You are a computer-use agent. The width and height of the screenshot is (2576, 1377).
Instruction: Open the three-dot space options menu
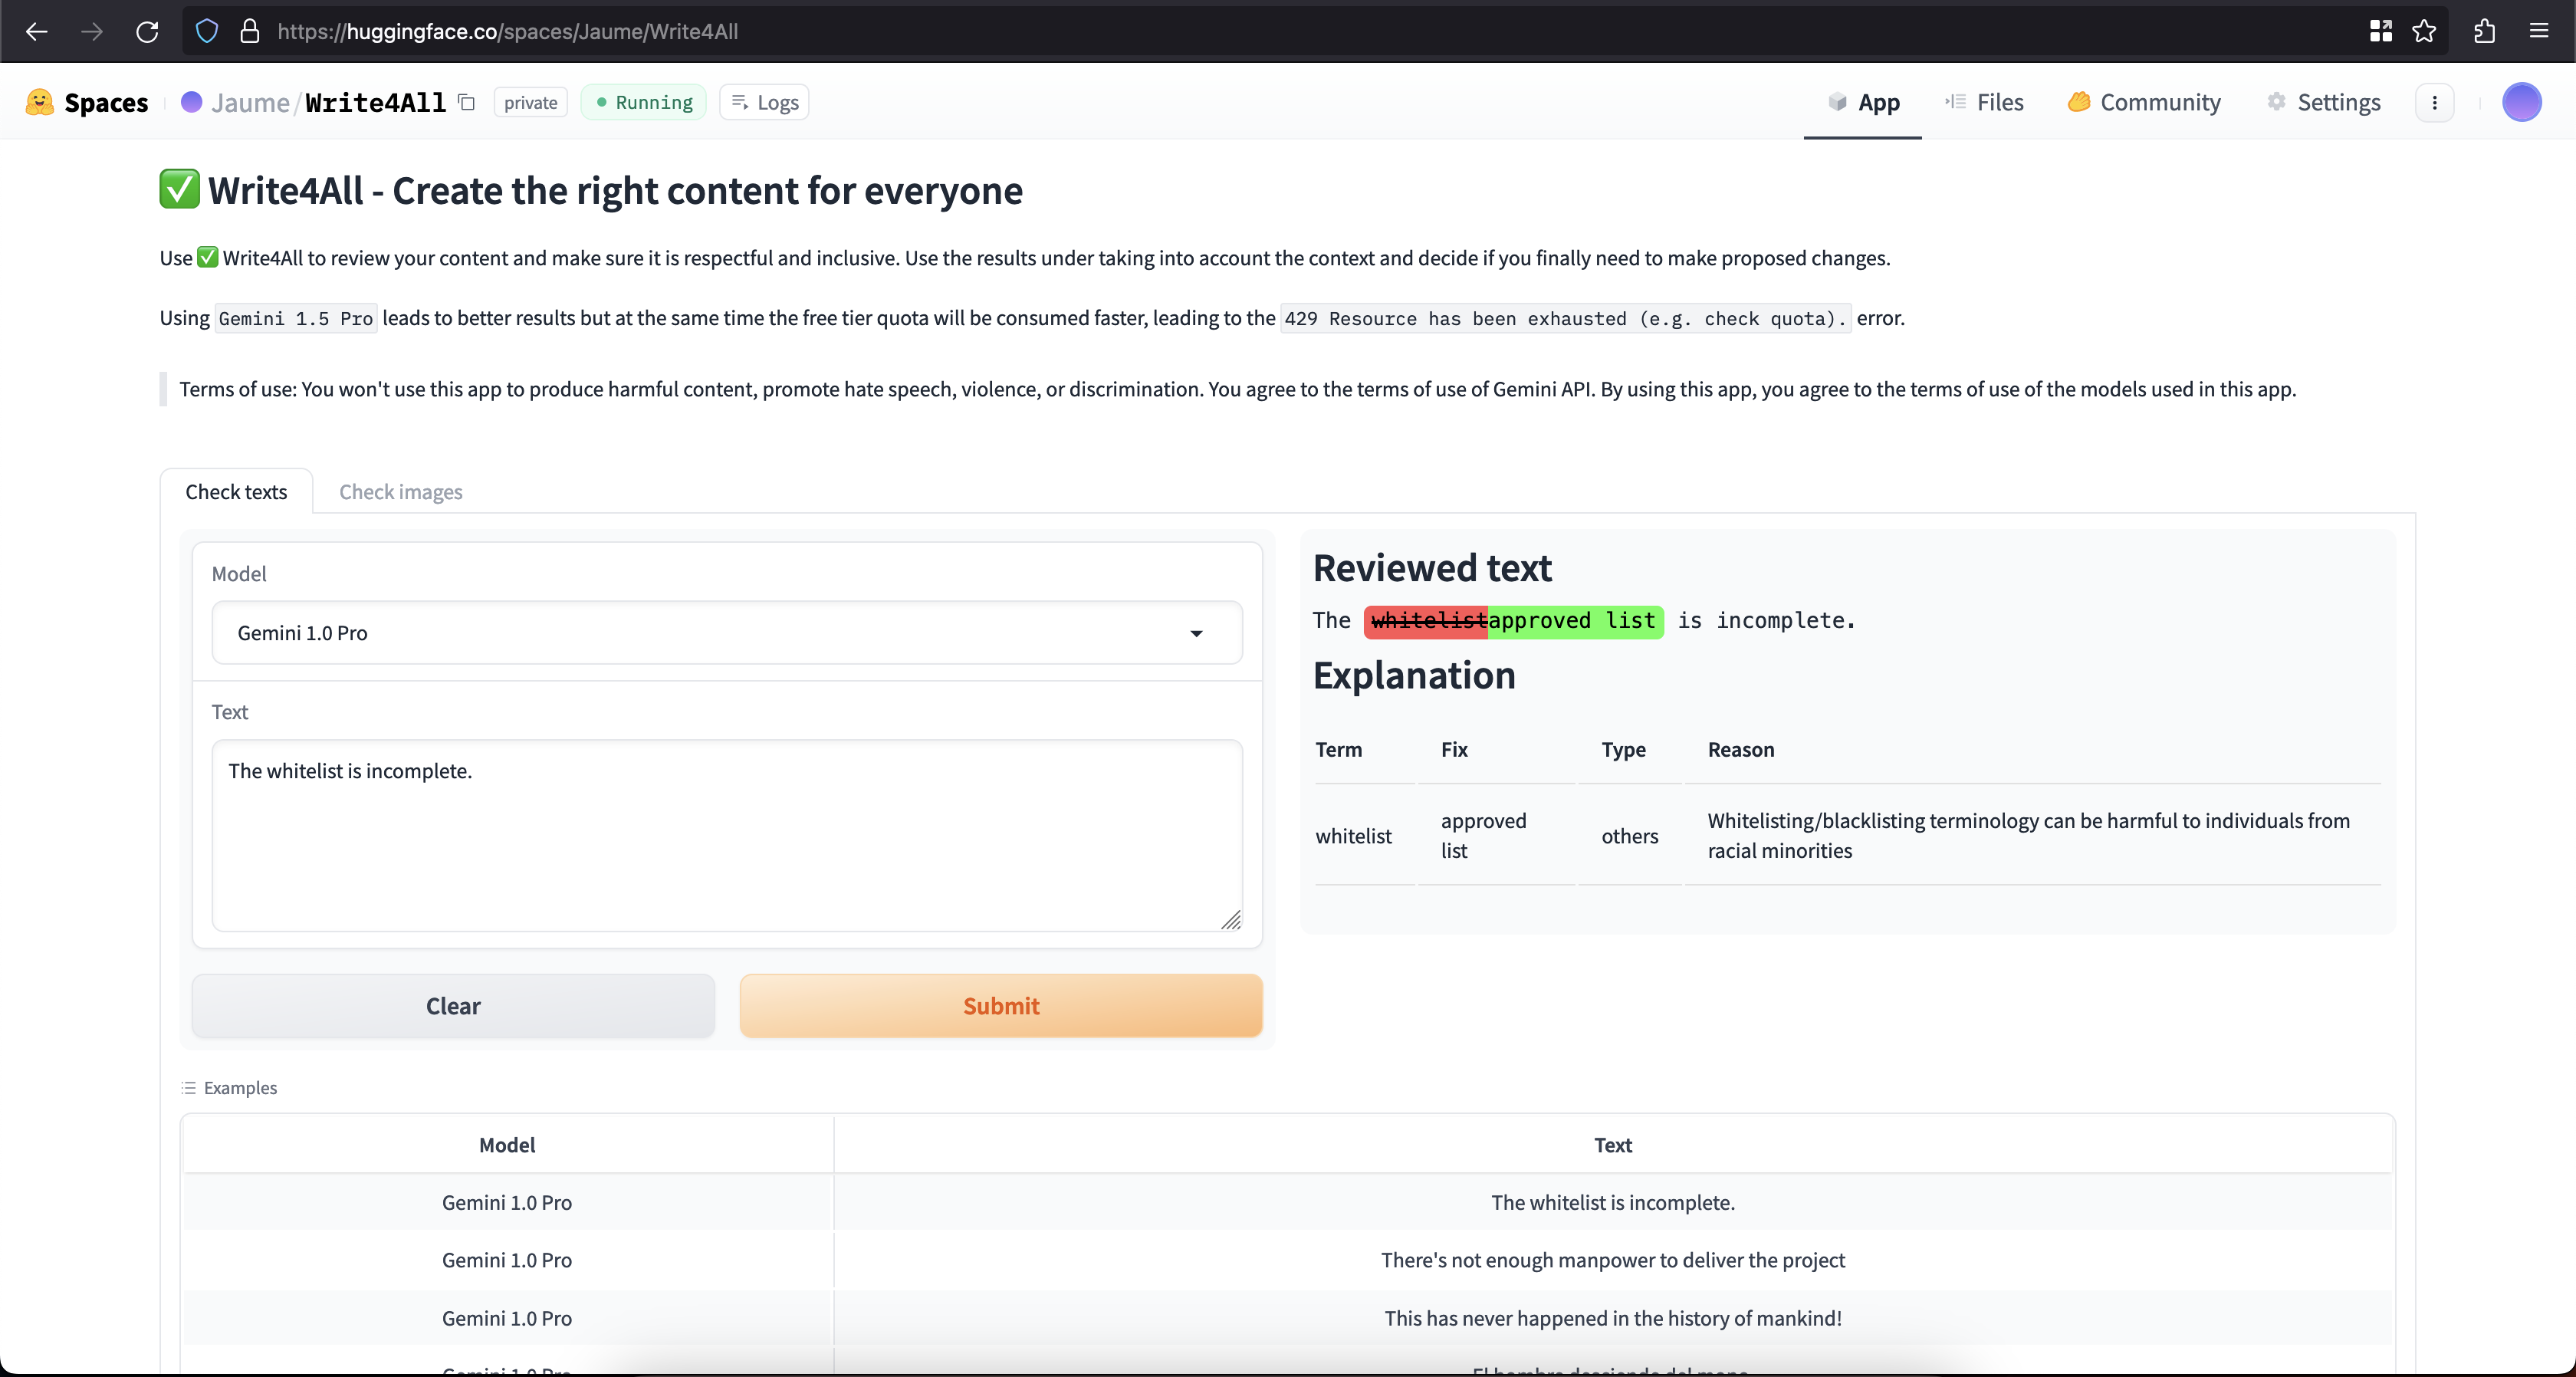2434,102
